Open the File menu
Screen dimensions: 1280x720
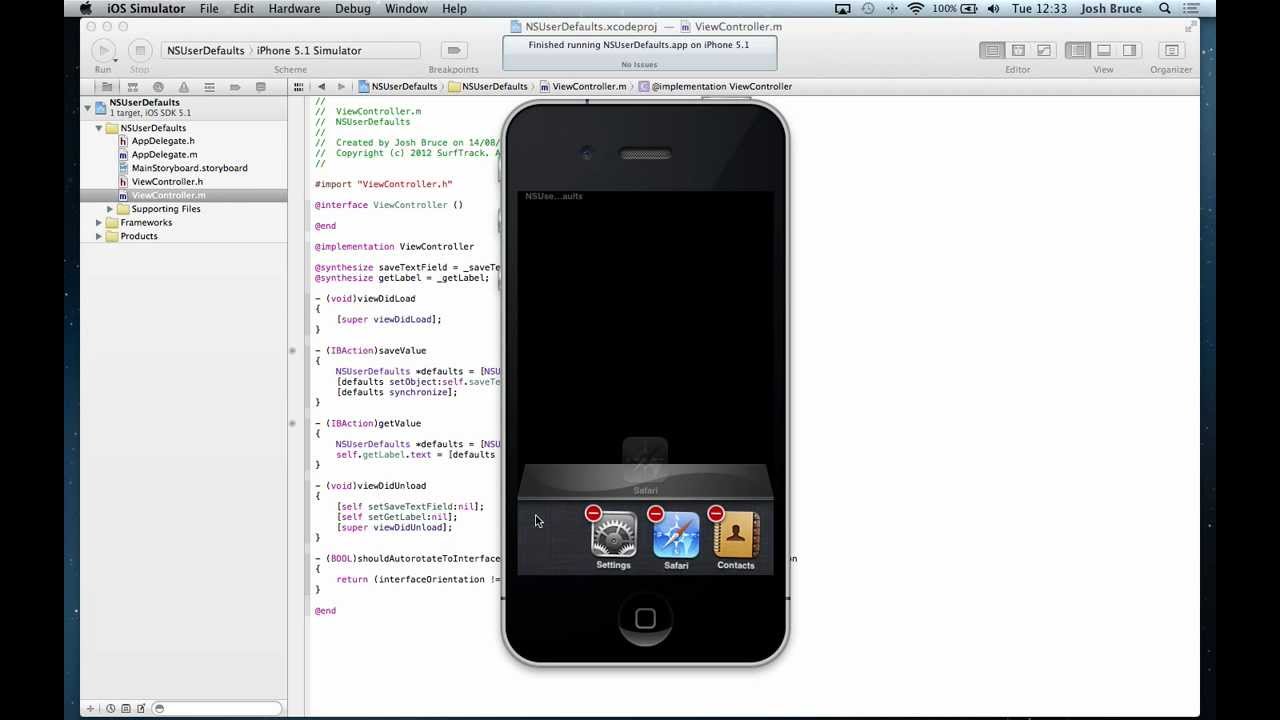[x=209, y=9]
